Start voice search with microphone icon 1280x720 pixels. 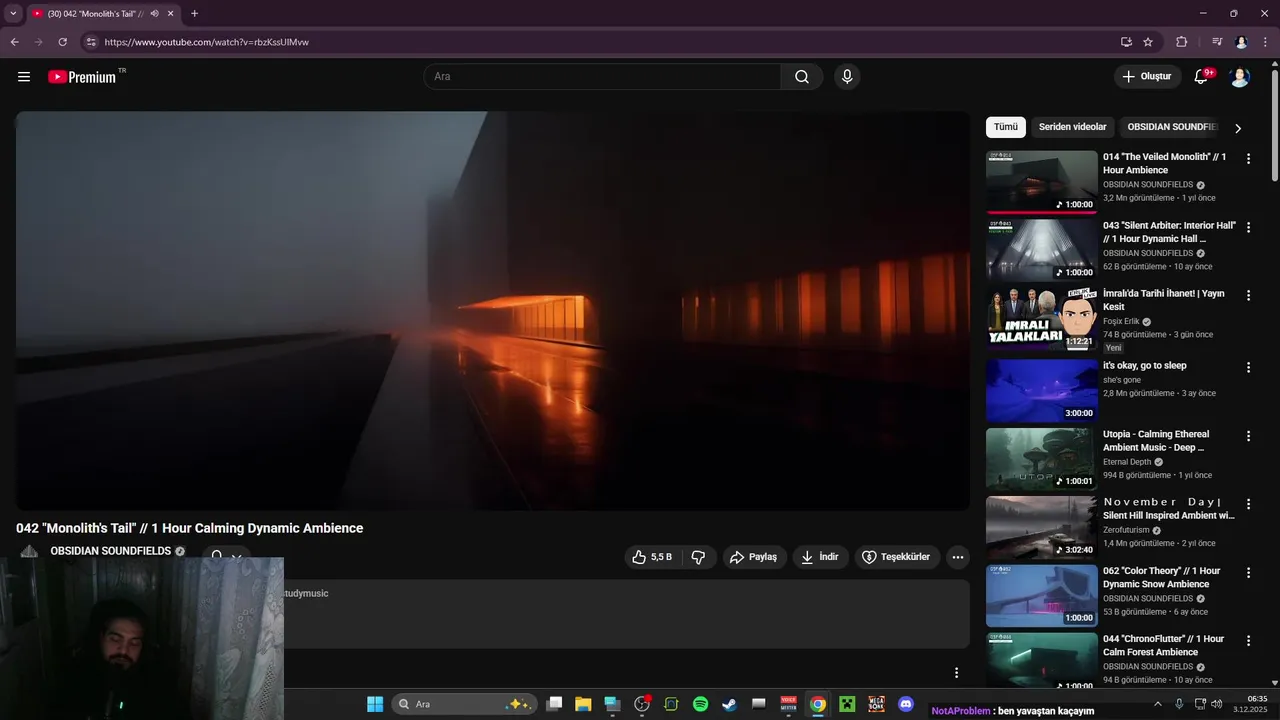click(x=847, y=77)
